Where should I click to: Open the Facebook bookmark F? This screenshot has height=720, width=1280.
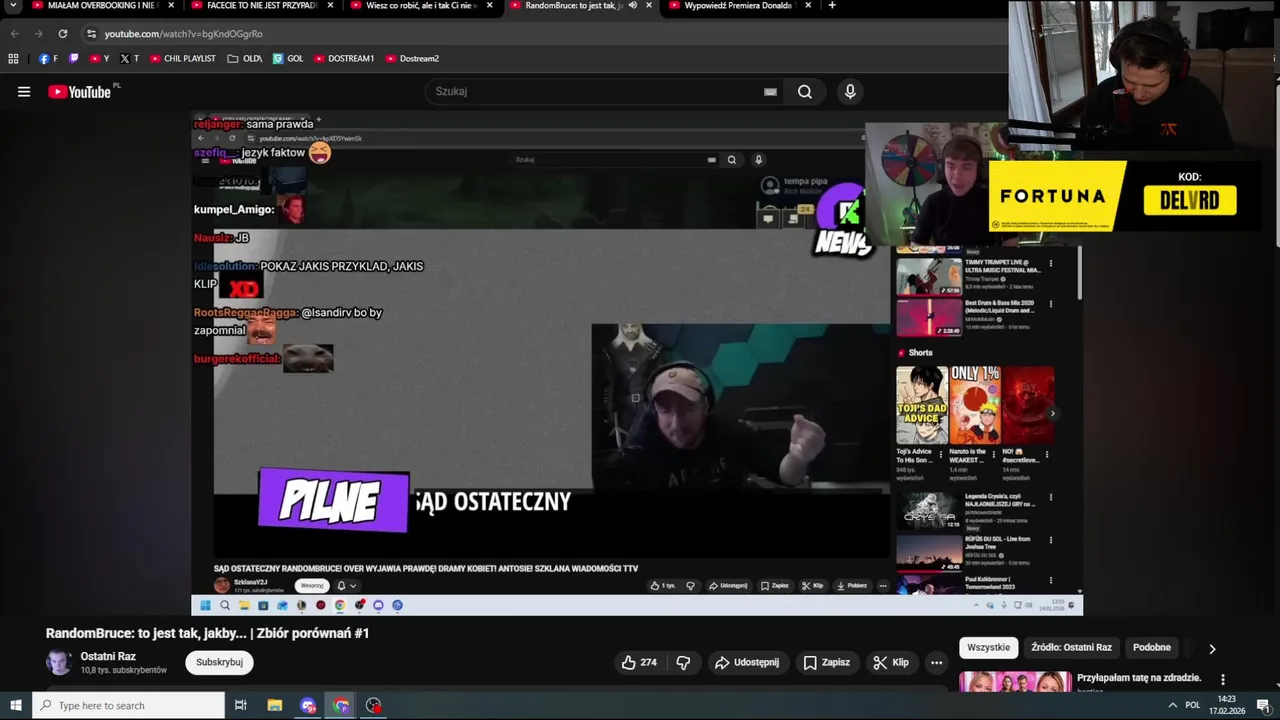[x=49, y=59]
